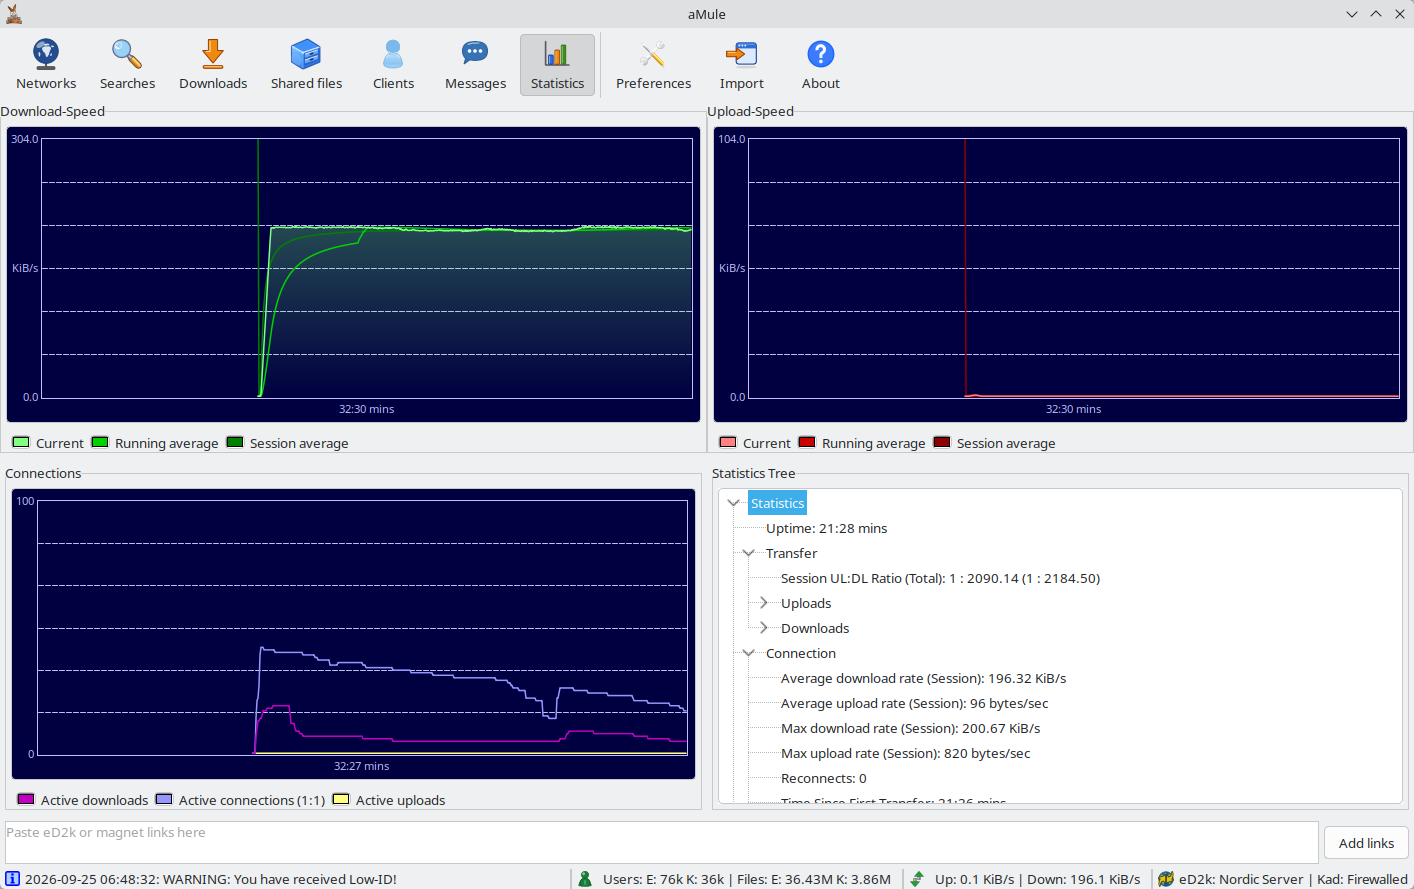Click the eD2k connection globe icon
This screenshot has height=889, width=1414.
(x=1166, y=879)
